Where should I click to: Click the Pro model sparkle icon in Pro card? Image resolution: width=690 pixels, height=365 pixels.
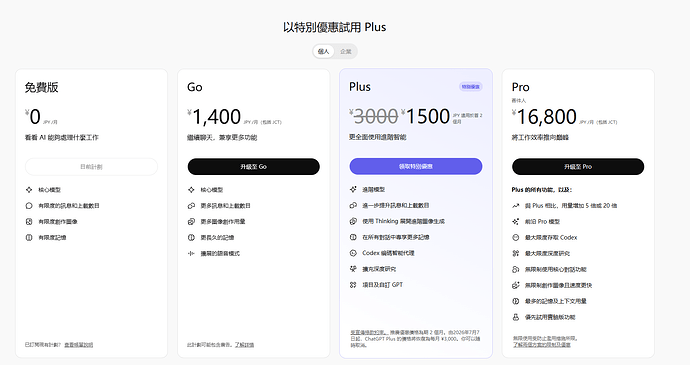coord(516,221)
